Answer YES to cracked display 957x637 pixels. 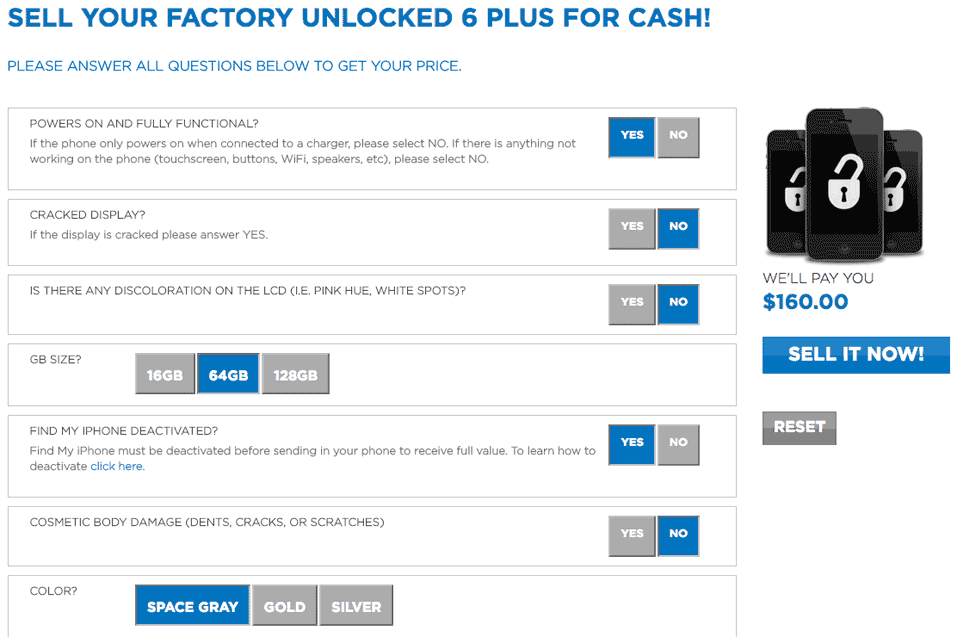click(x=632, y=228)
